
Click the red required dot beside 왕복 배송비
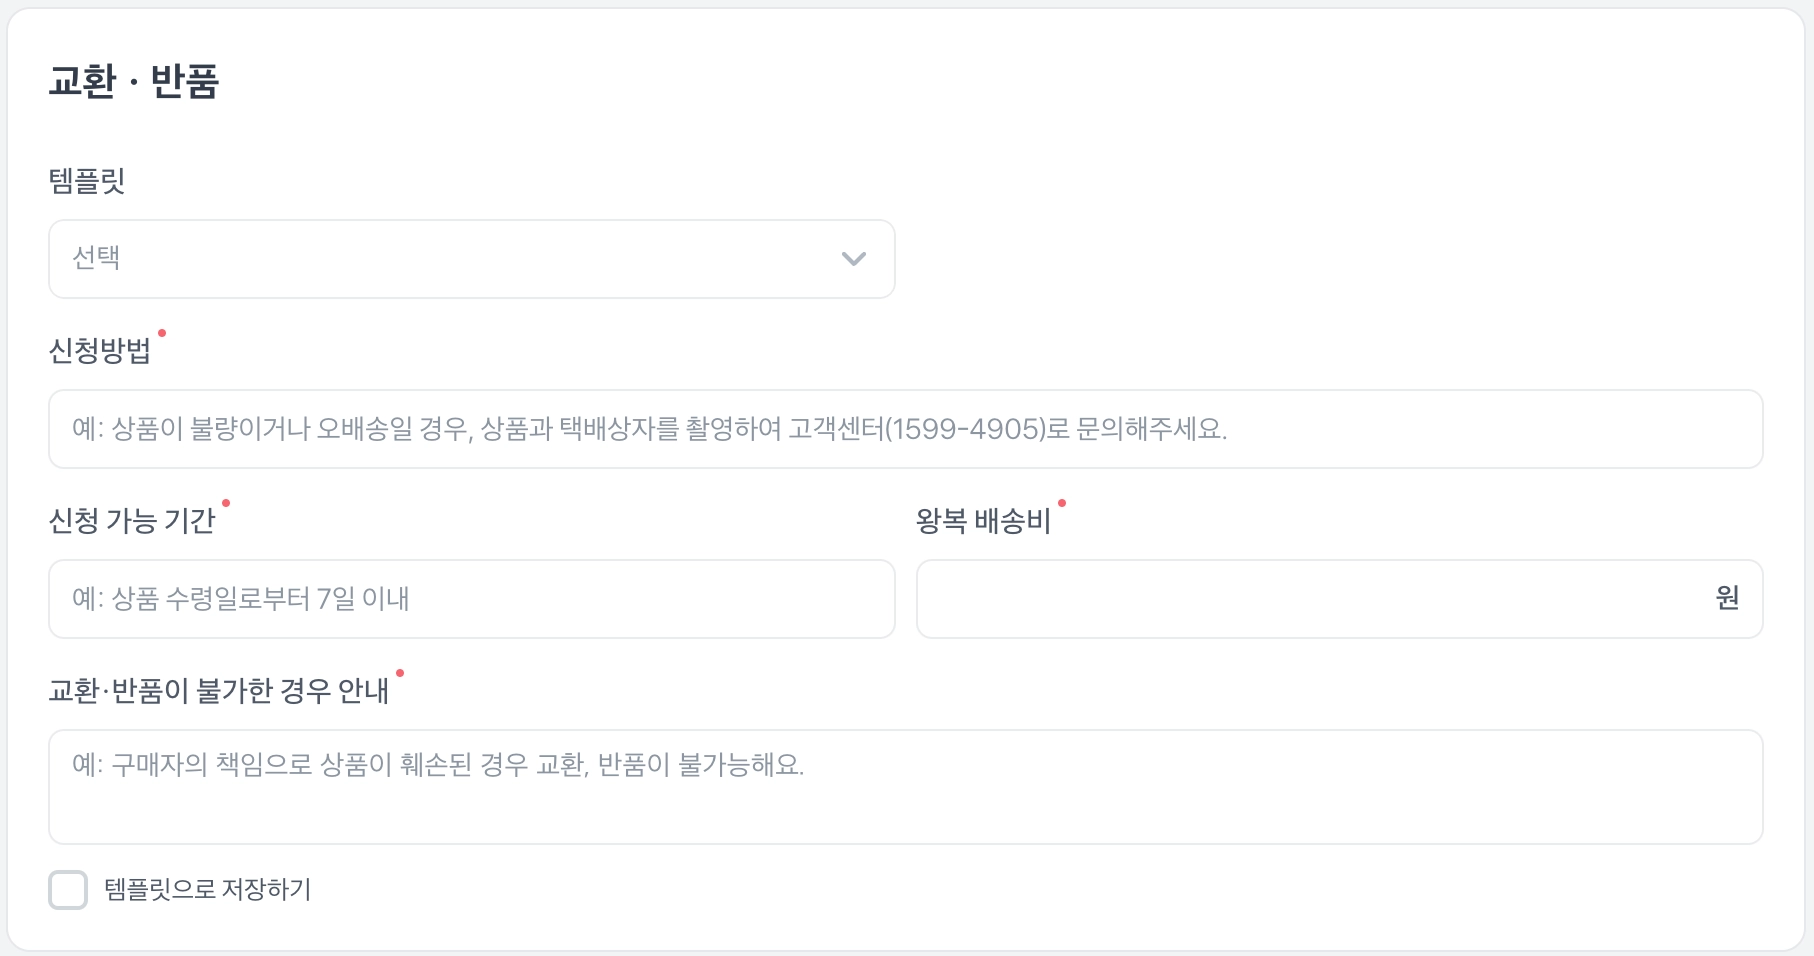pyautogui.click(x=1062, y=503)
